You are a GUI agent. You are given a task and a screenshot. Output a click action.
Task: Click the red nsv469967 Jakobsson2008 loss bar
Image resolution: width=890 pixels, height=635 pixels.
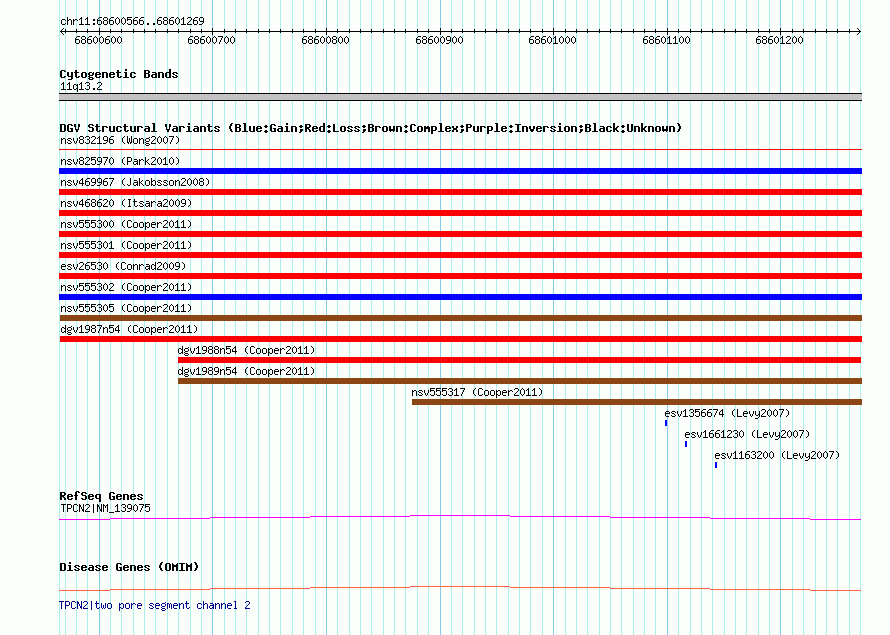click(x=460, y=192)
